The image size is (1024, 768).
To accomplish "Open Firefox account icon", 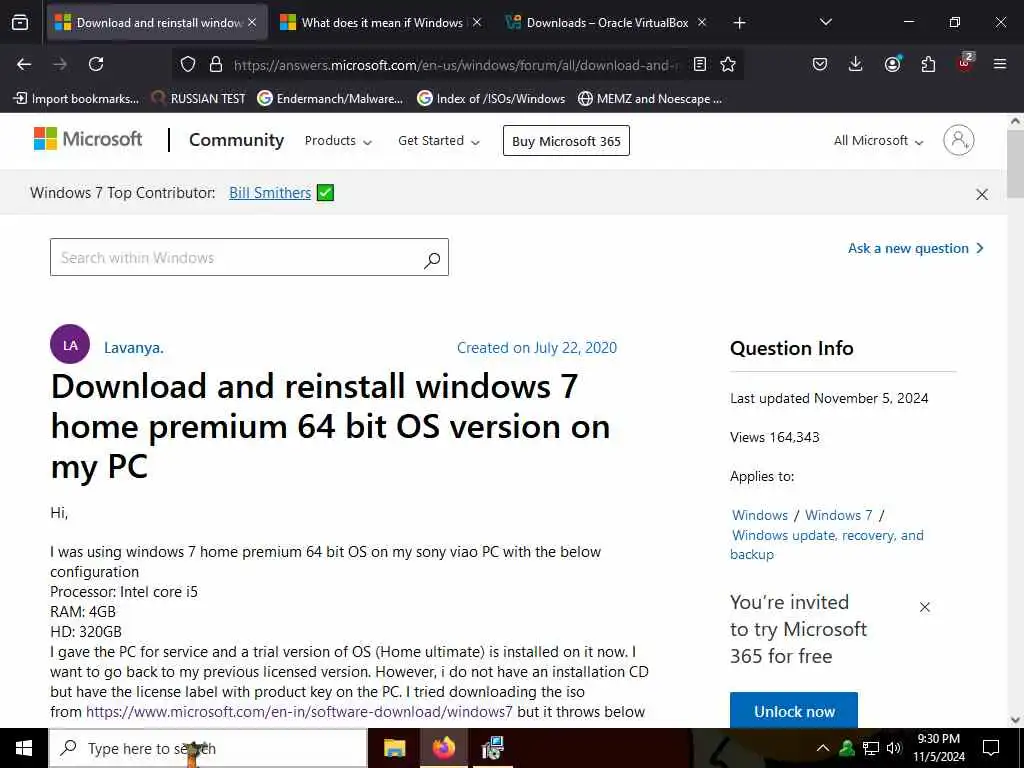I will (892, 64).
